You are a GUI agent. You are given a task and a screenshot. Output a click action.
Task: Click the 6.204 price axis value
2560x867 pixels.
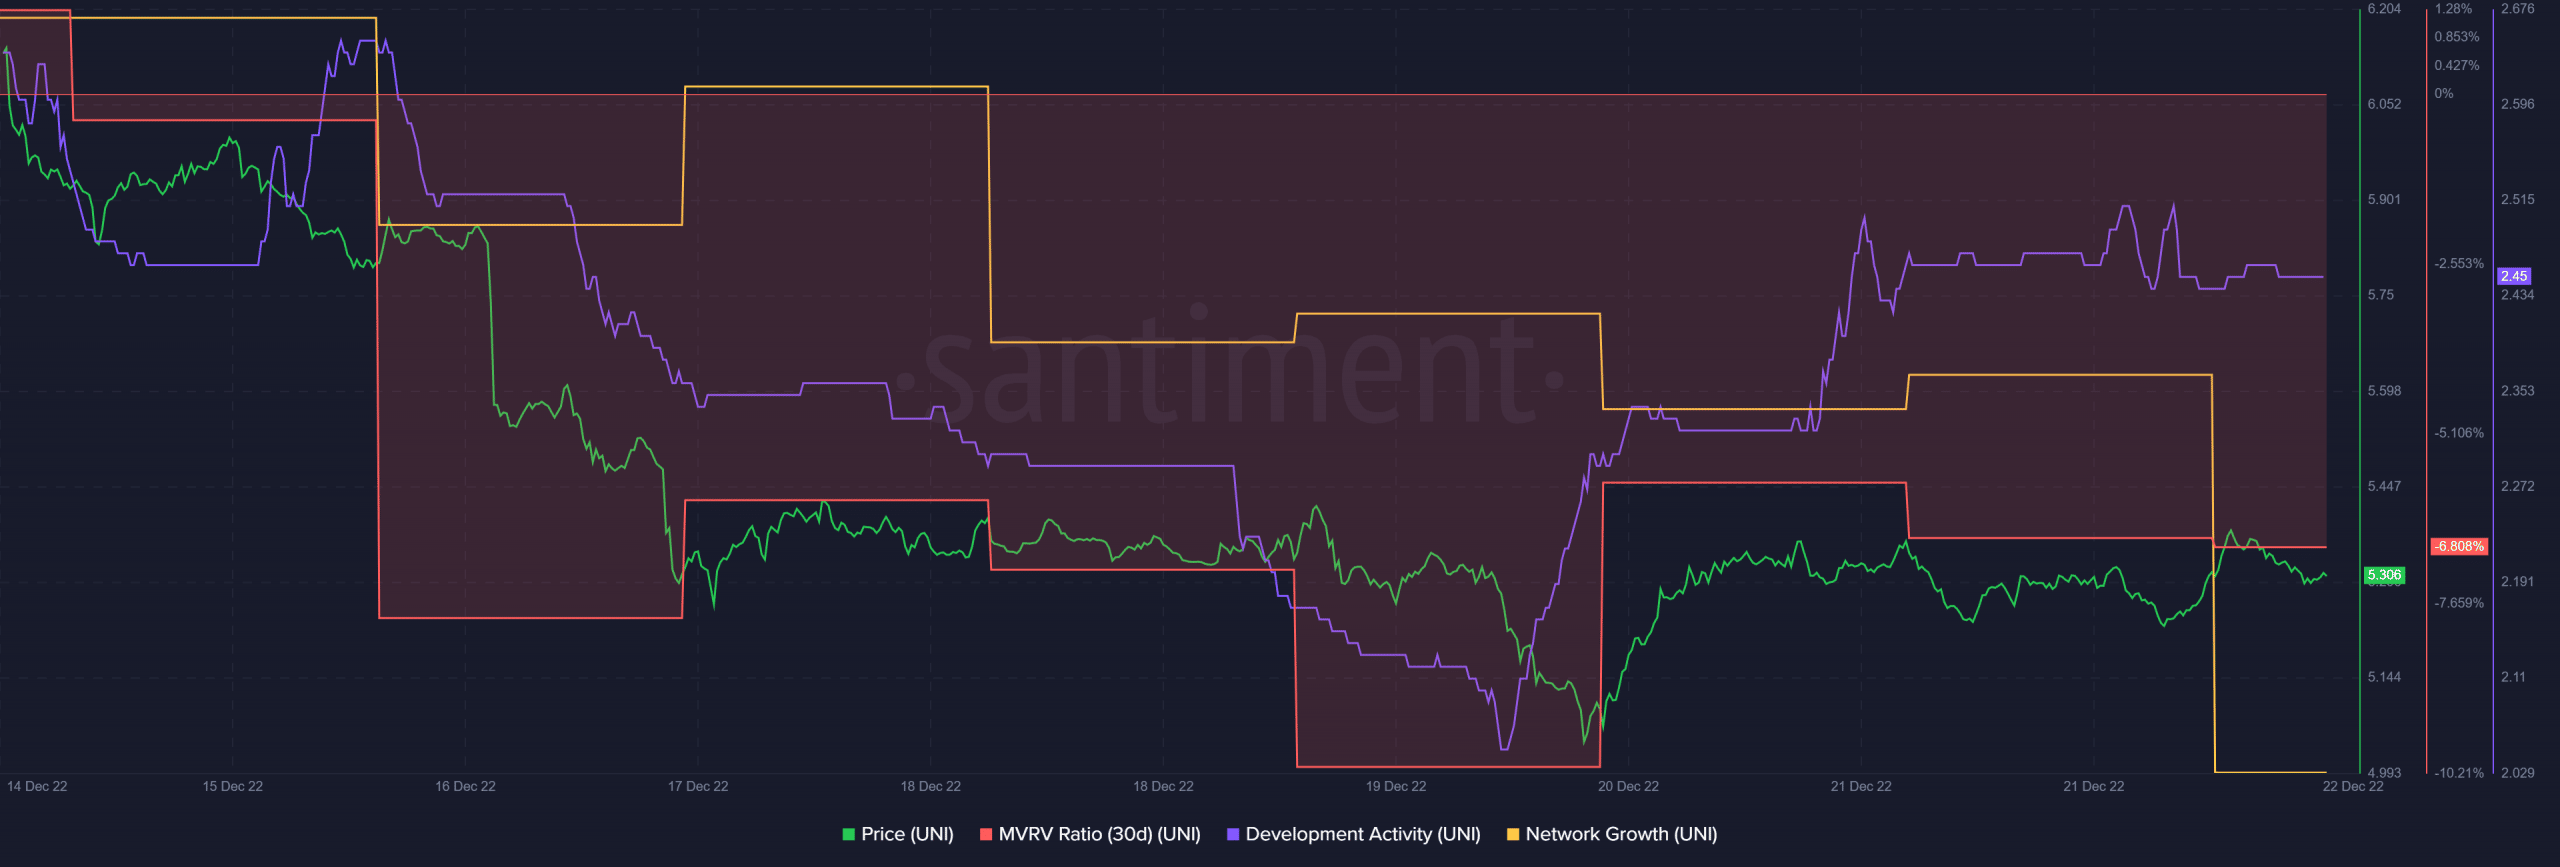coord(2384,9)
